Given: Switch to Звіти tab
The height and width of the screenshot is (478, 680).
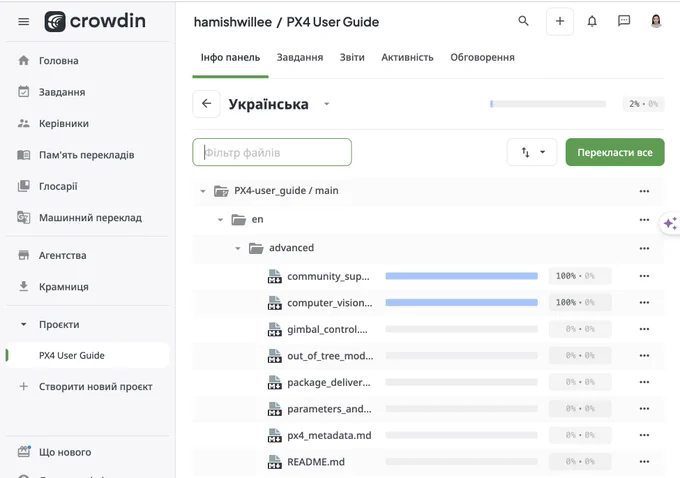Looking at the screenshot, I should (352, 57).
